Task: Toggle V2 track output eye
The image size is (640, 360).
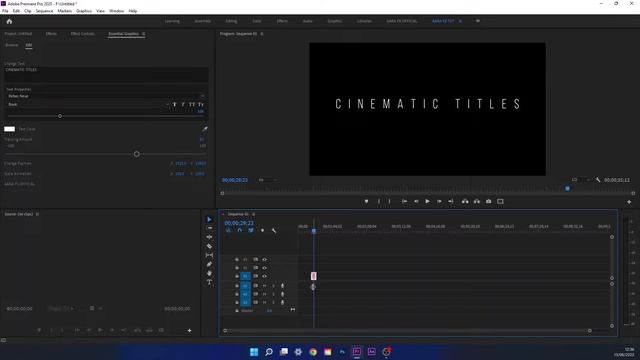Action: click(264, 268)
